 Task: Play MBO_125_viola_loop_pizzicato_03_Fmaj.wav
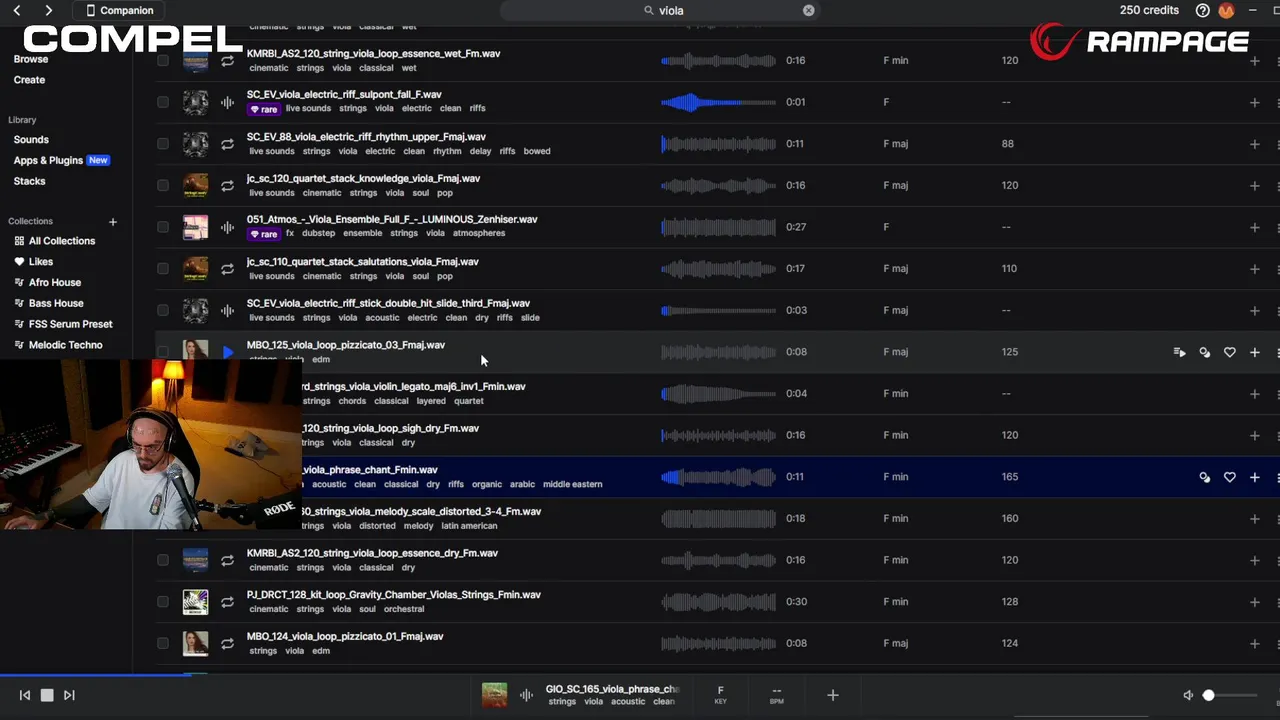(228, 352)
